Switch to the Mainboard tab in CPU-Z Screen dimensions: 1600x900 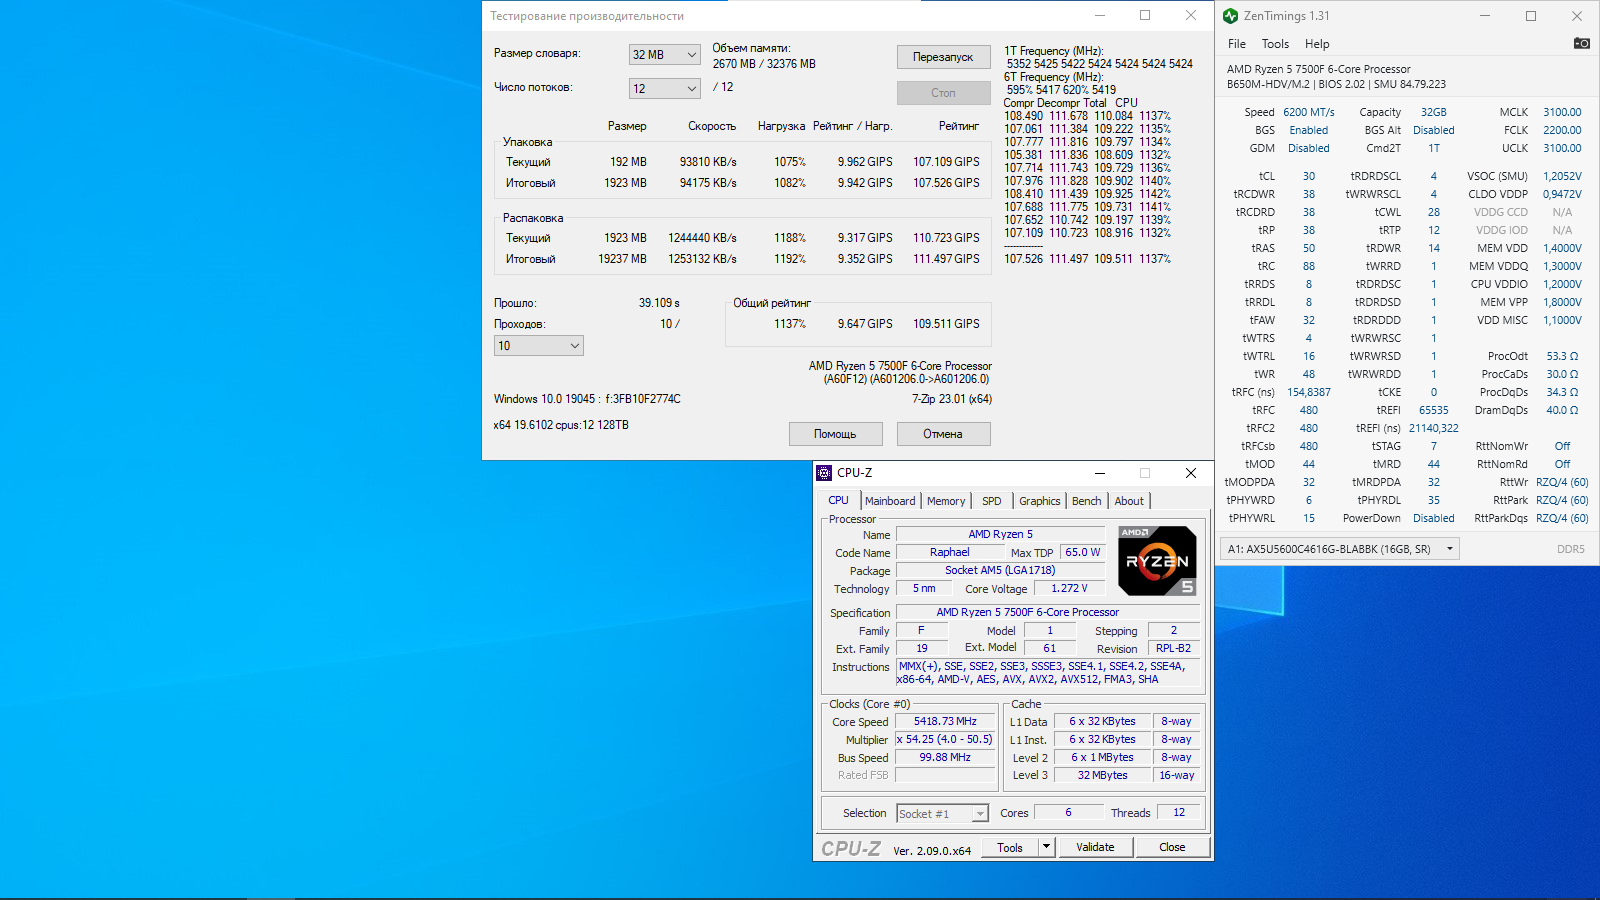tap(890, 501)
